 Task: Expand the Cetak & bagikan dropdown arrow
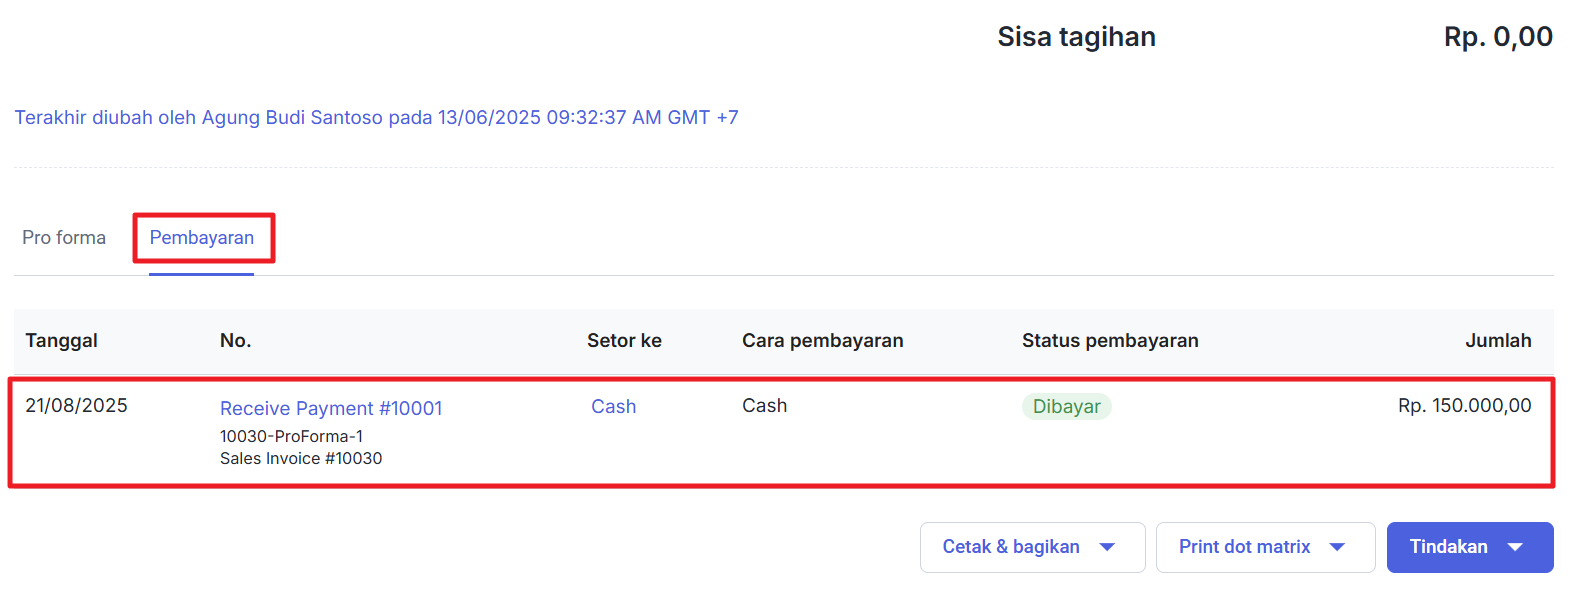tap(1107, 547)
